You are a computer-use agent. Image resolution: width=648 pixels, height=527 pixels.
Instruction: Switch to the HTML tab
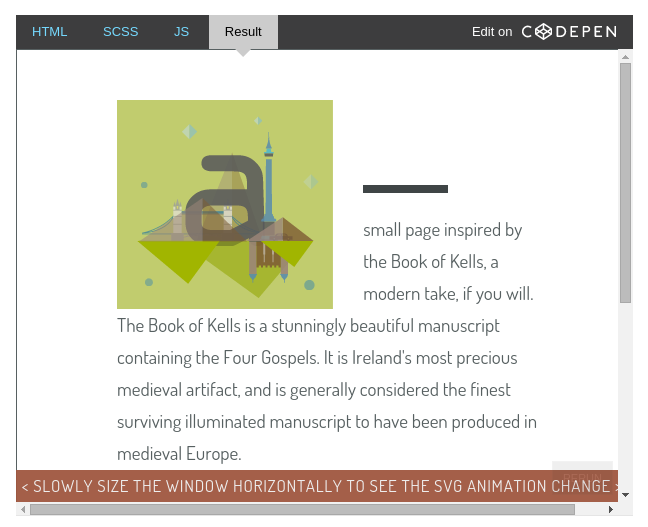[x=49, y=32]
